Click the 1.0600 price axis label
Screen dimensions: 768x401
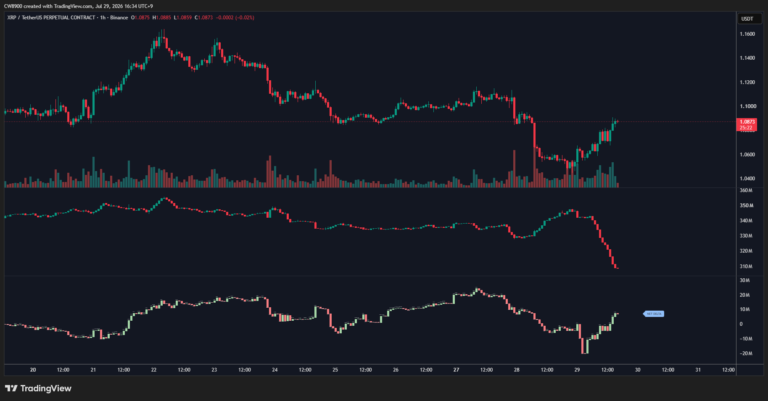pyautogui.click(x=747, y=155)
